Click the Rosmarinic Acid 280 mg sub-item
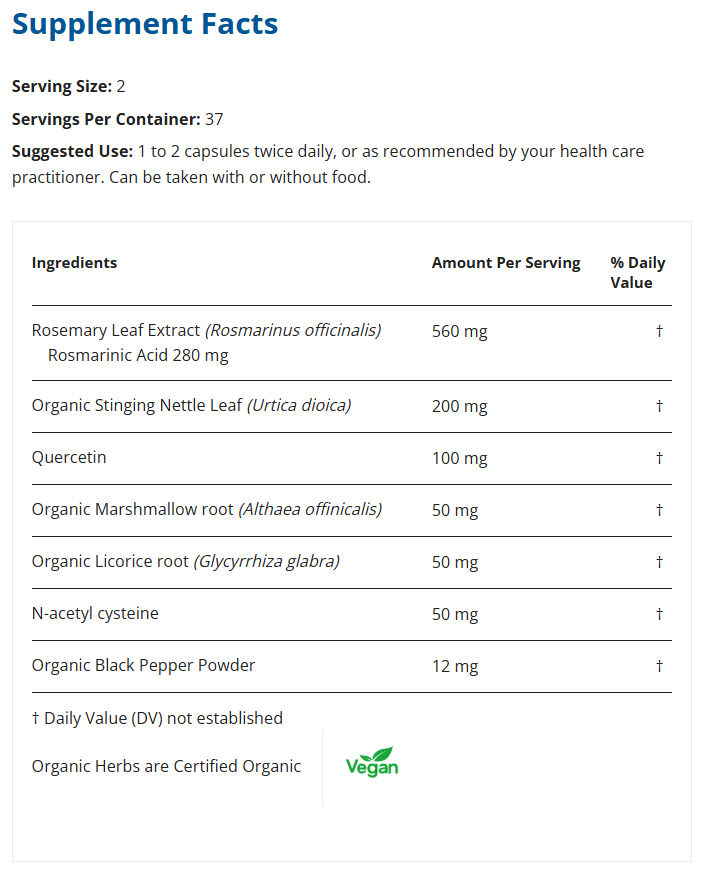Screen dimensions: 705x881 138,355
